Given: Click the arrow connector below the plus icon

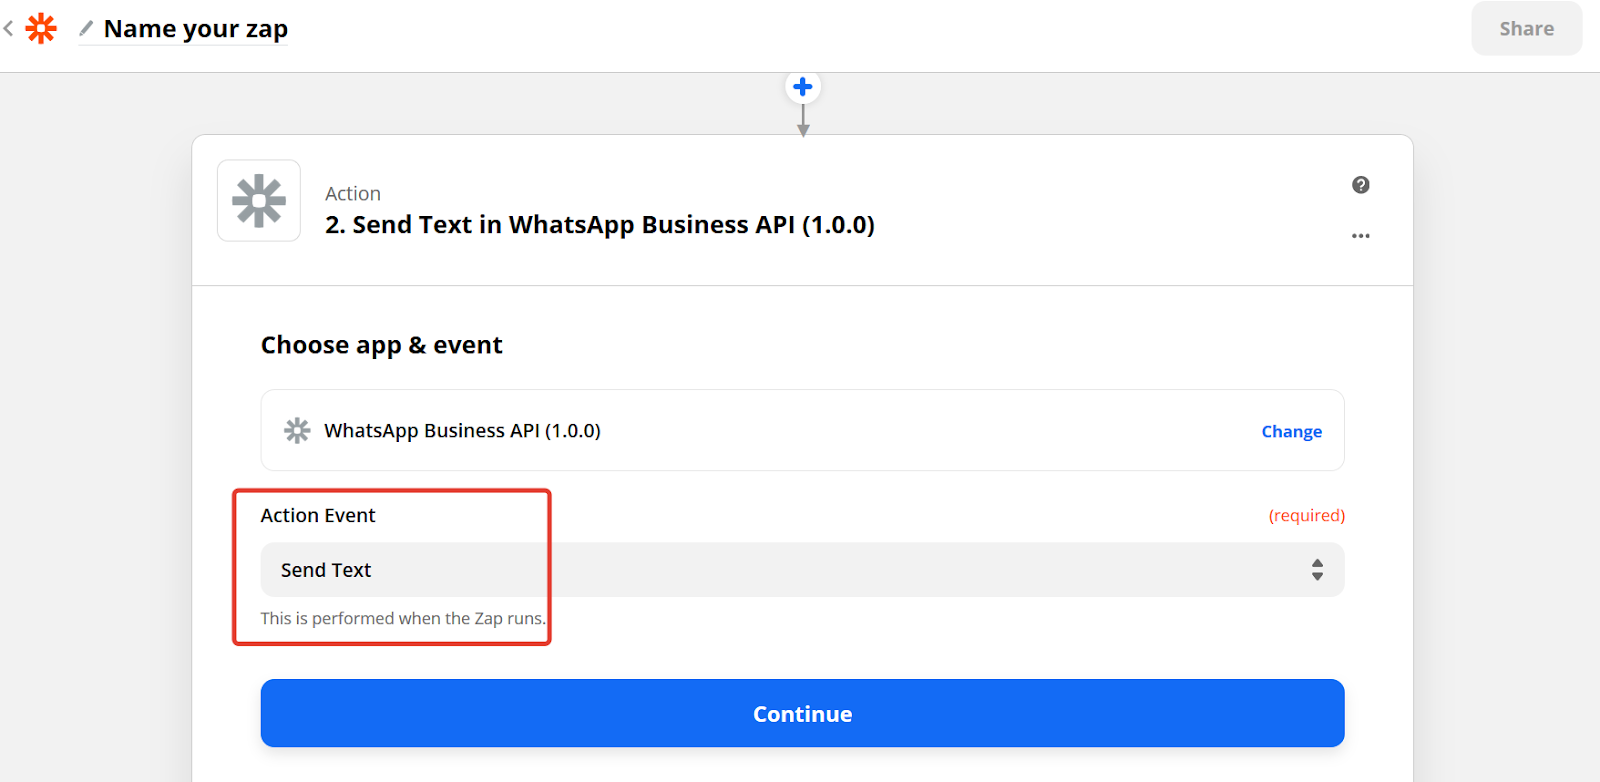Looking at the screenshot, I should [x=803, y=120].
